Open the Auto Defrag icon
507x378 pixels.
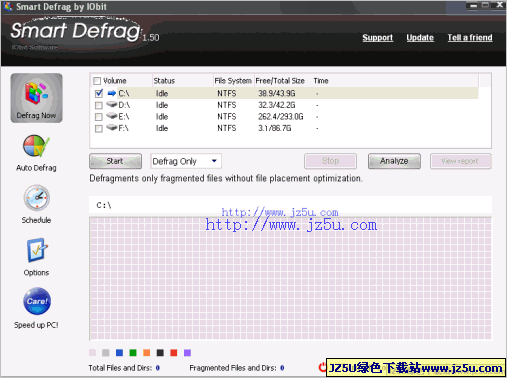36,146
